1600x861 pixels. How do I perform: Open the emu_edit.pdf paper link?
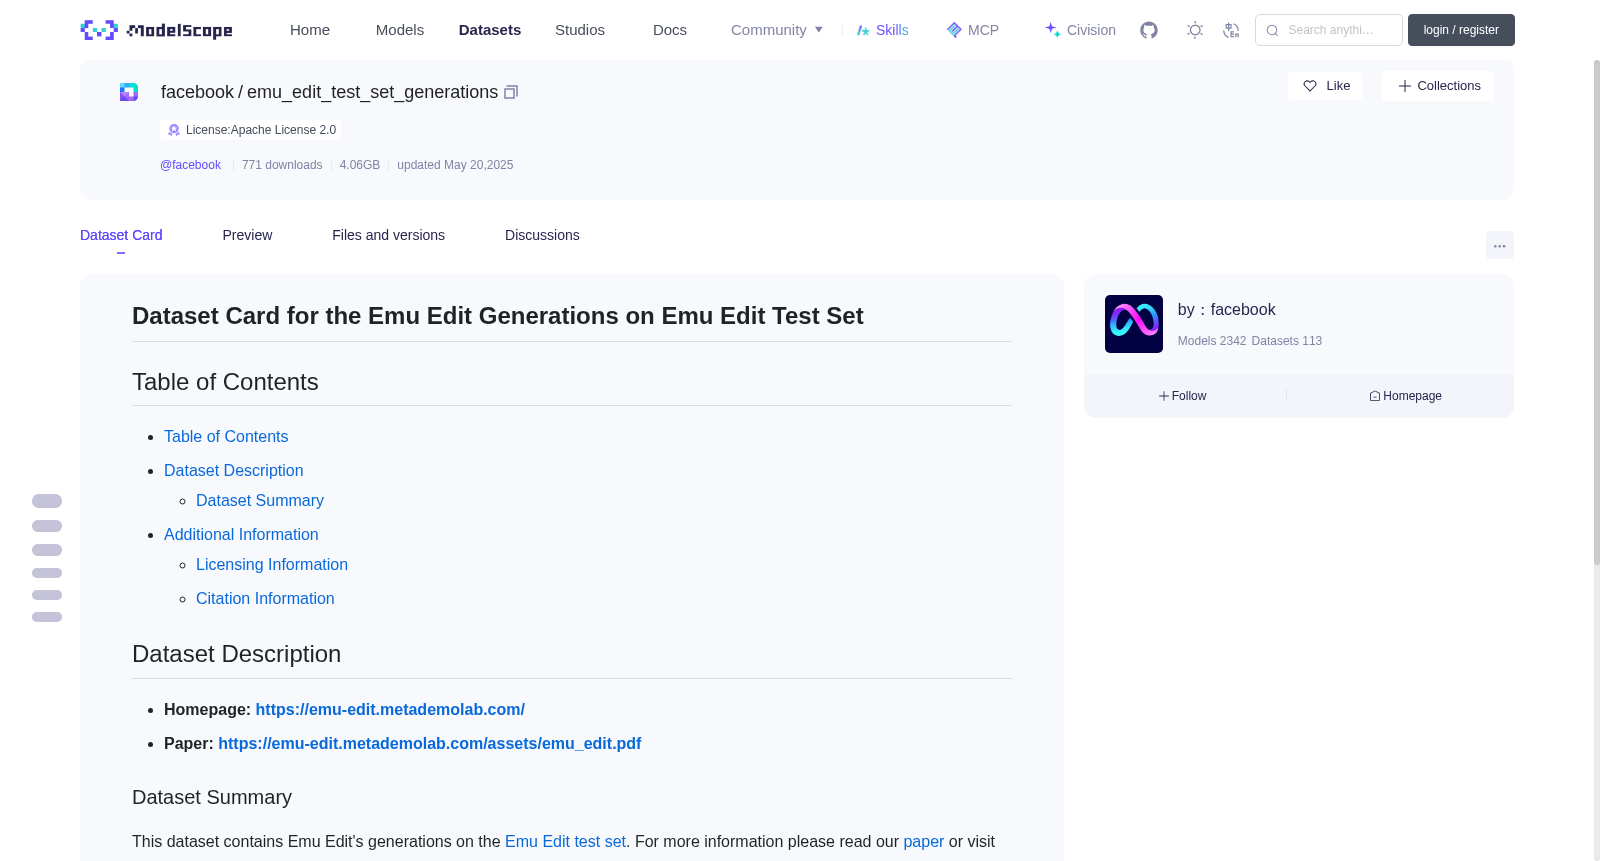pyautogui.click(x=429, y=743)
